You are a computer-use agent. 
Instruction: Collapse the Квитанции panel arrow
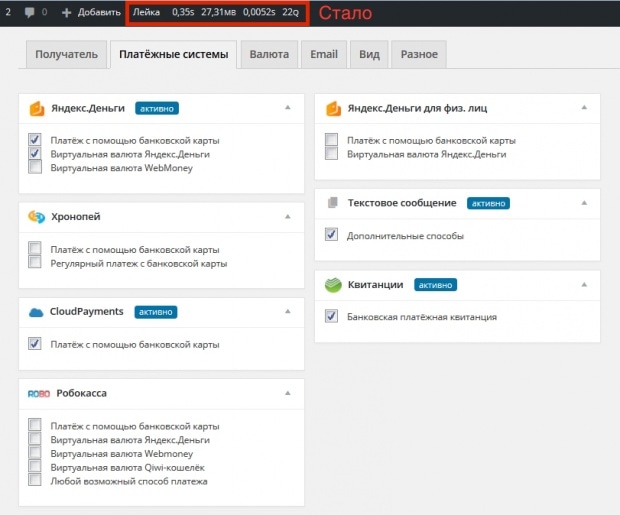point(583,284)
